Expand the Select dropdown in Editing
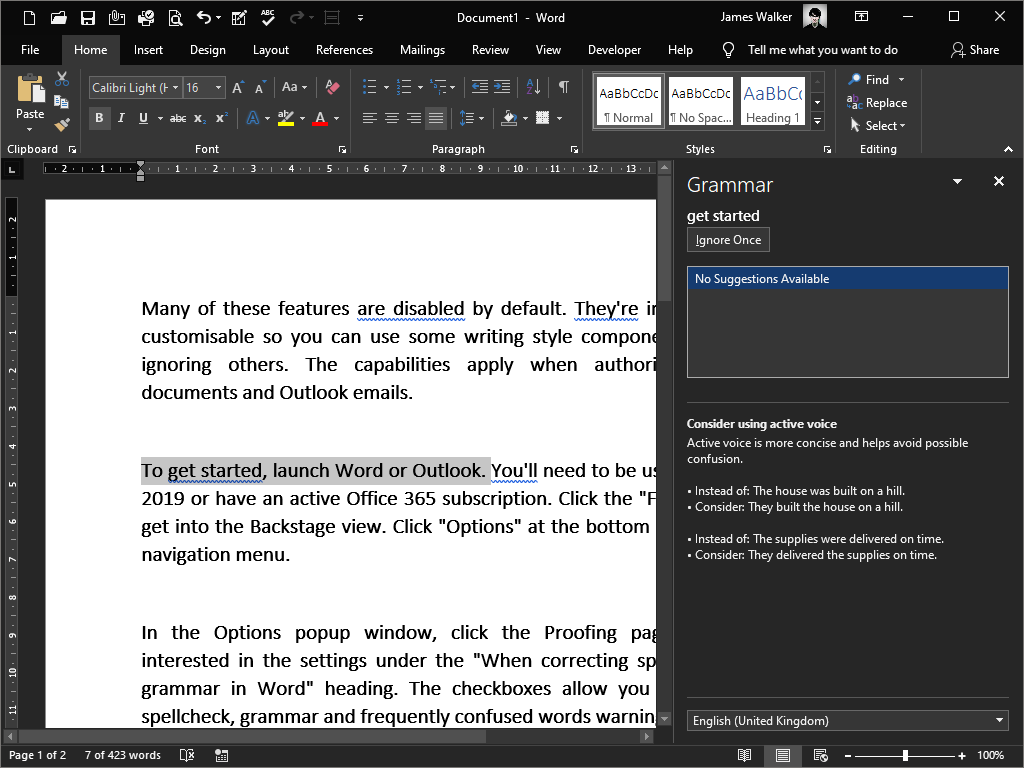The height and width of the screenshot is (768, 1024). 877,125
